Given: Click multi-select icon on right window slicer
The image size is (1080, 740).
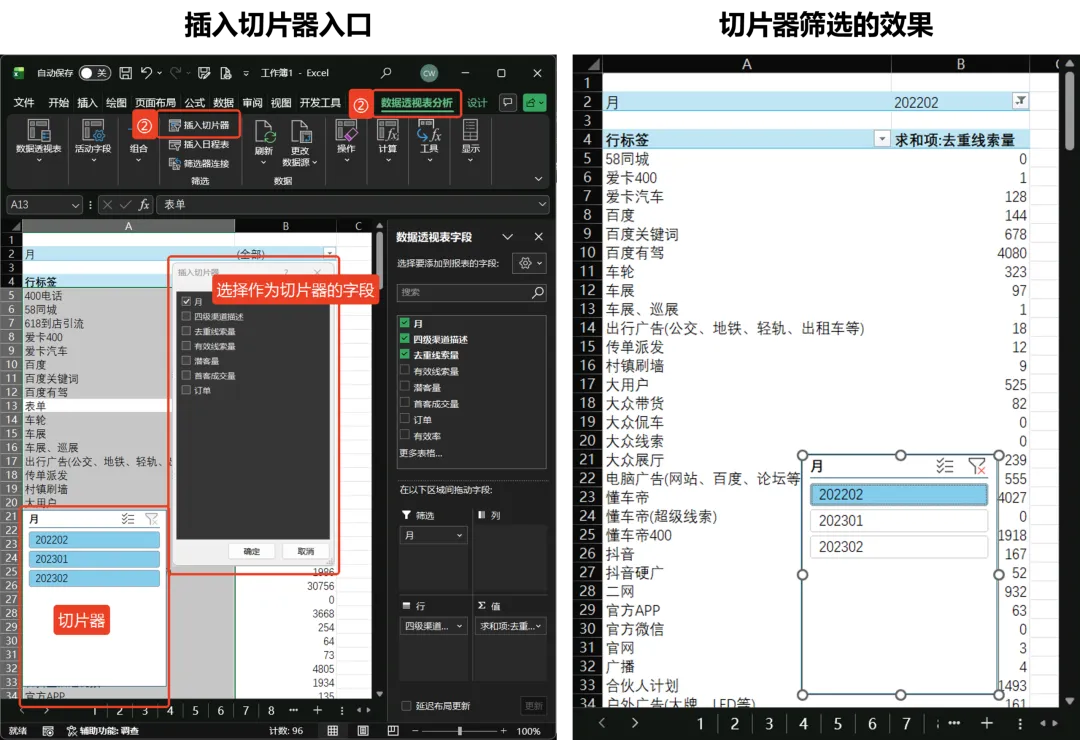Looking at the screenshot, I should [945, 466].
